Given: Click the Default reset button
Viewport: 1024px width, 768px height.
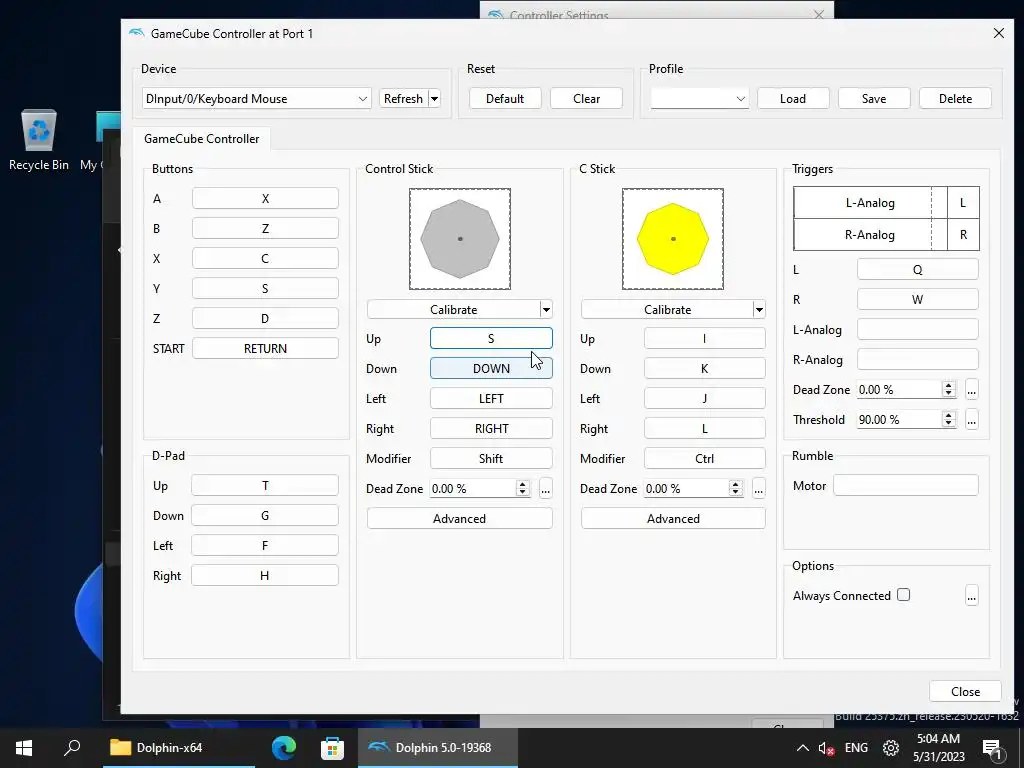Looking at the screenshot, I should [x=505, y=99].
